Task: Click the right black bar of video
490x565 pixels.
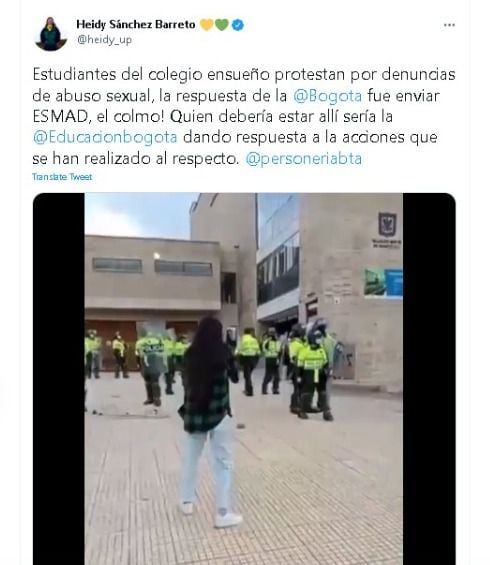Action: pyautogui.click(x=429, y=379)
